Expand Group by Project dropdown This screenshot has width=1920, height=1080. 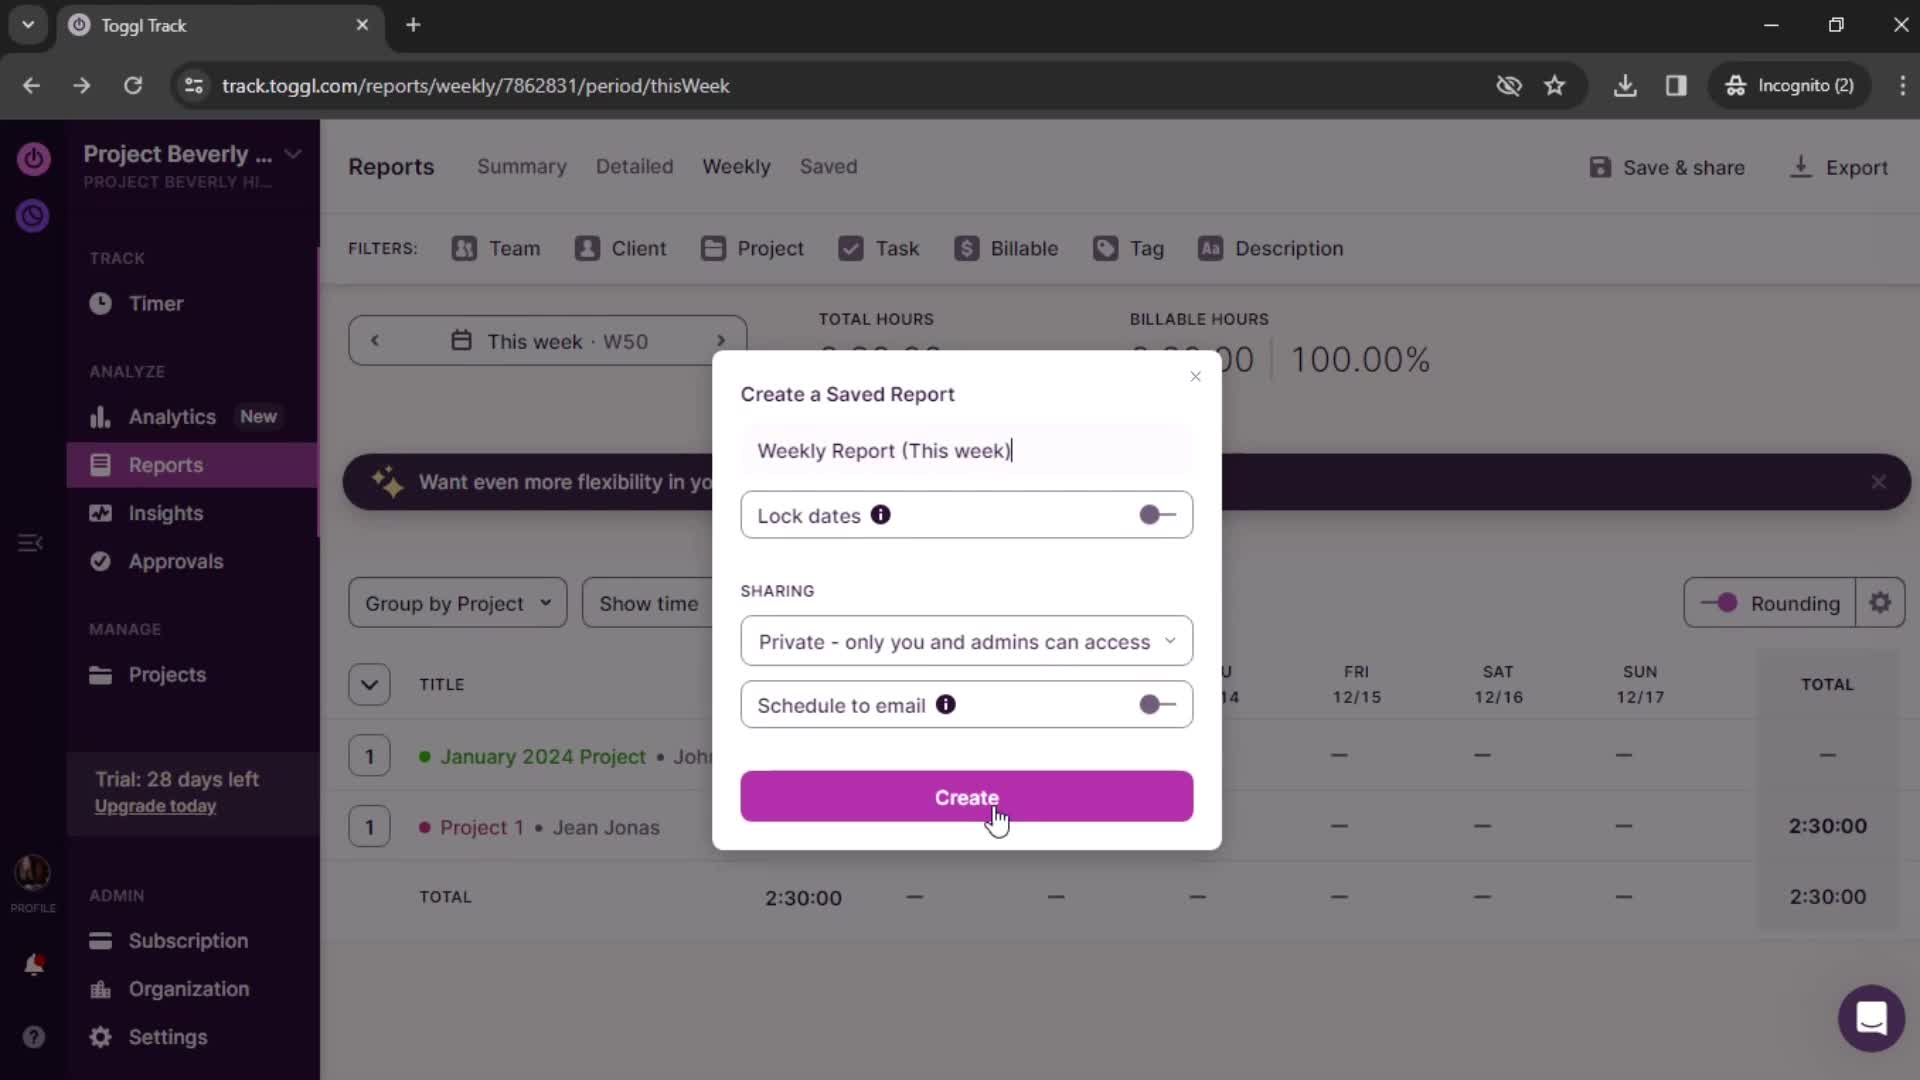(458, 603)
